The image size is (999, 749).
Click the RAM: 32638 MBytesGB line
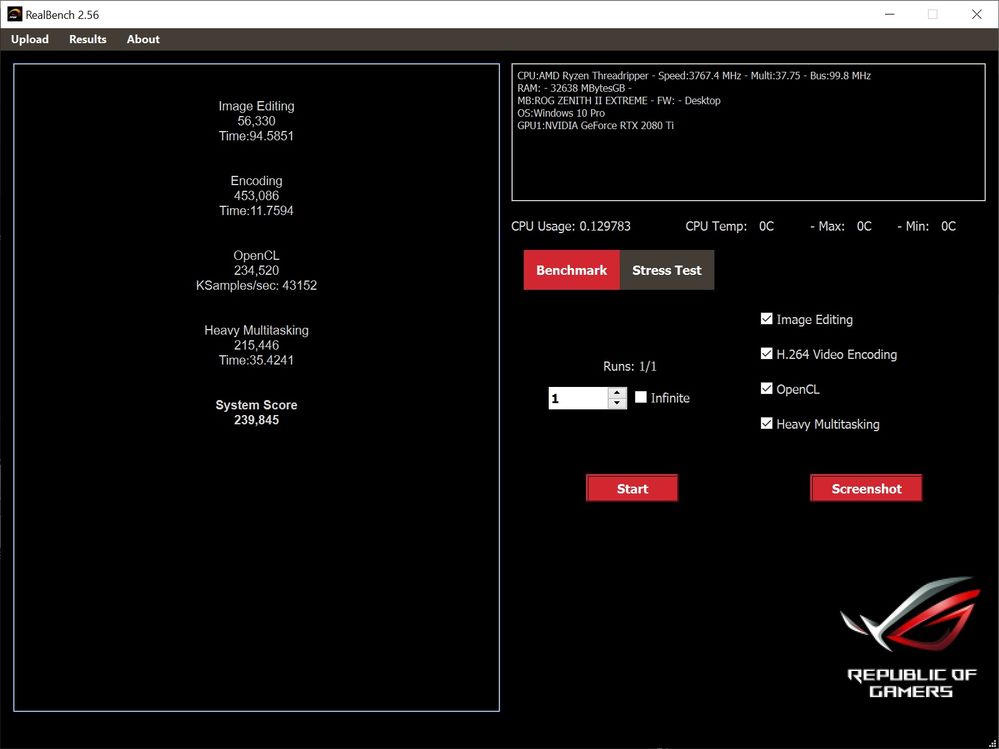click(575, 88)
